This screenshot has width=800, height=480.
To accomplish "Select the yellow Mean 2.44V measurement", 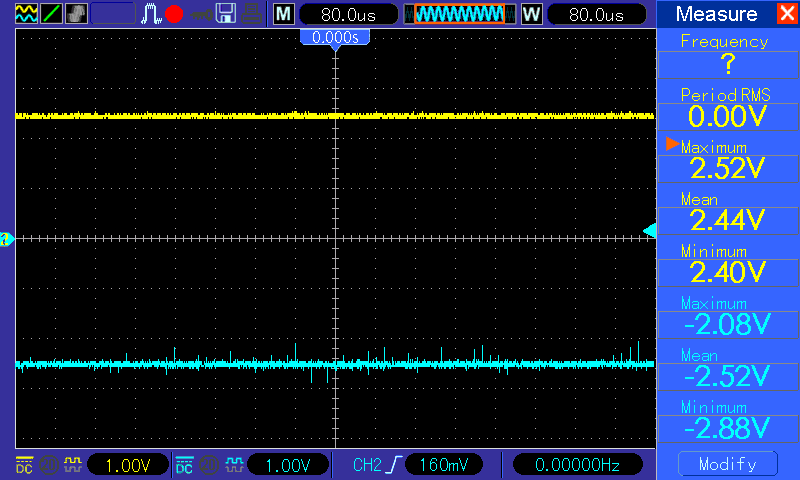I will (728, 213).
